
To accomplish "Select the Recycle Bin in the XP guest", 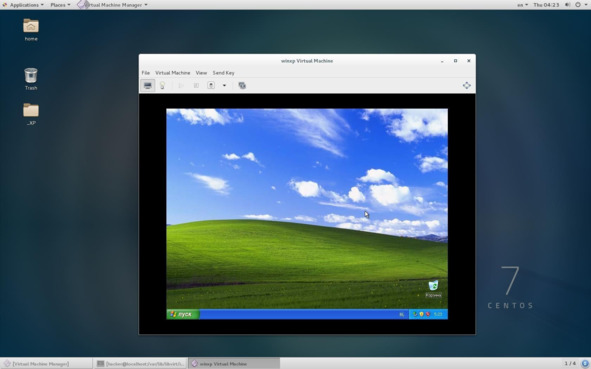I will (x=433, y=289).
